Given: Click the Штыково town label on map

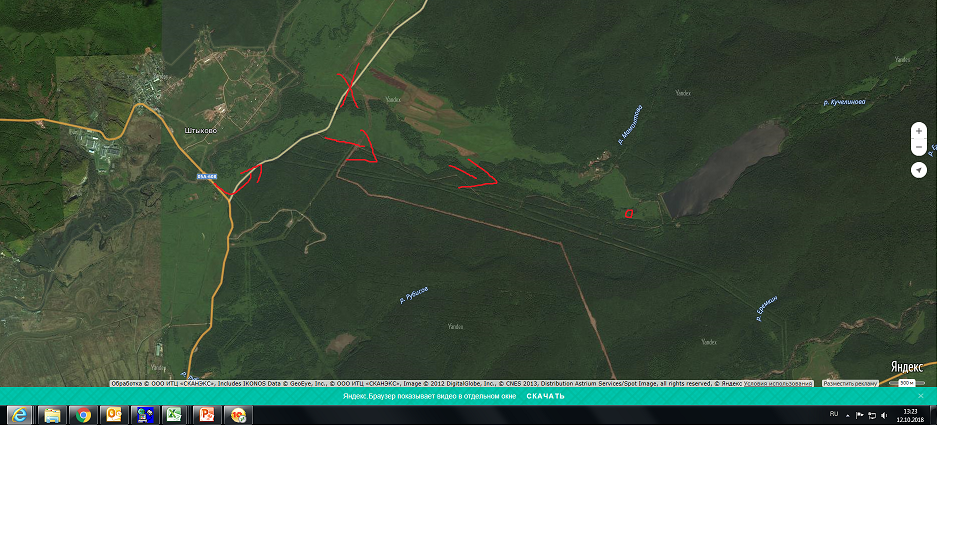Looking at the screenshot, I should 201,130.
